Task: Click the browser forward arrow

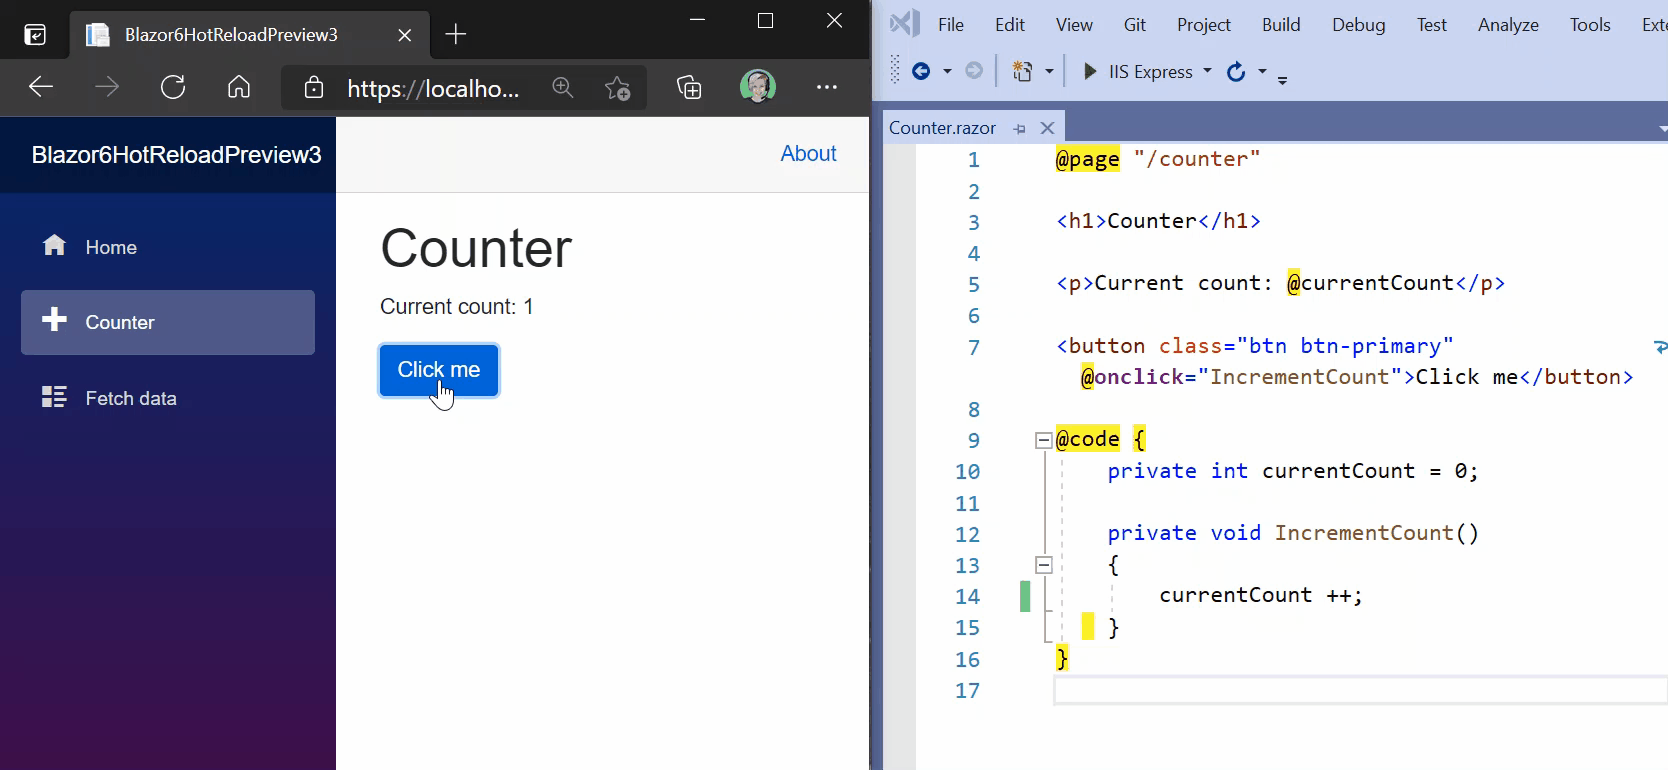Action: [106, 87]
